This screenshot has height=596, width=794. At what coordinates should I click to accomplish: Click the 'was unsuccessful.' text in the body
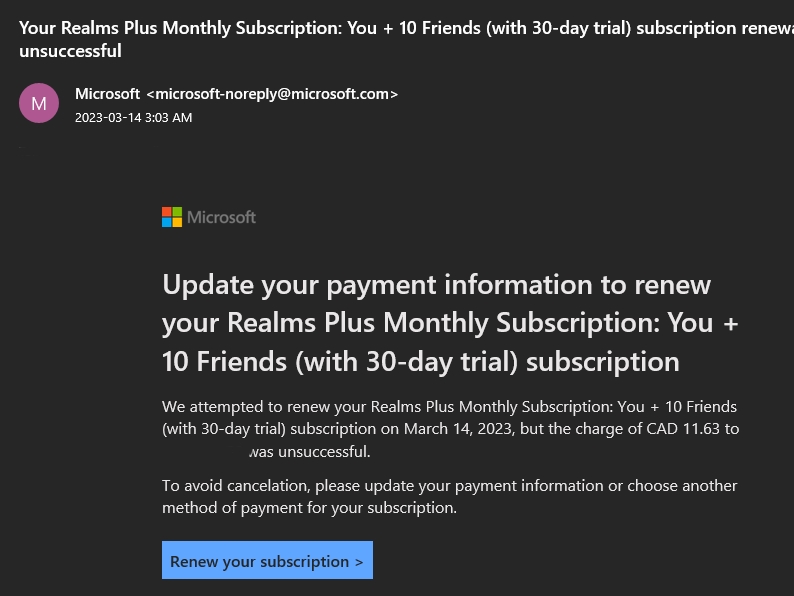tap(310, 452)
